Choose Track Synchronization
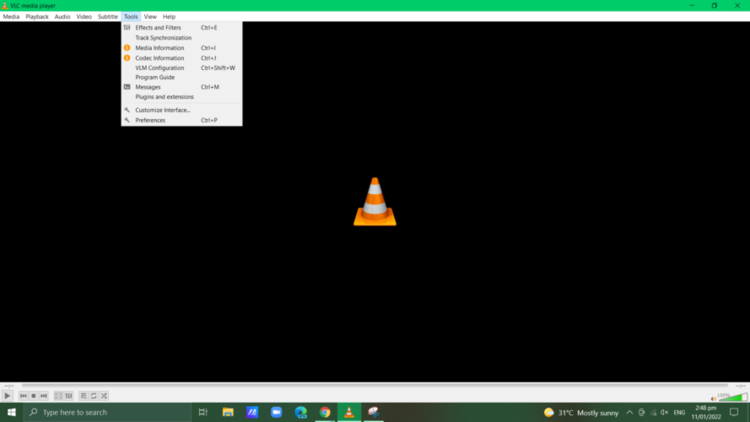Screen dimensions: 750x422 tap(182, 38)
